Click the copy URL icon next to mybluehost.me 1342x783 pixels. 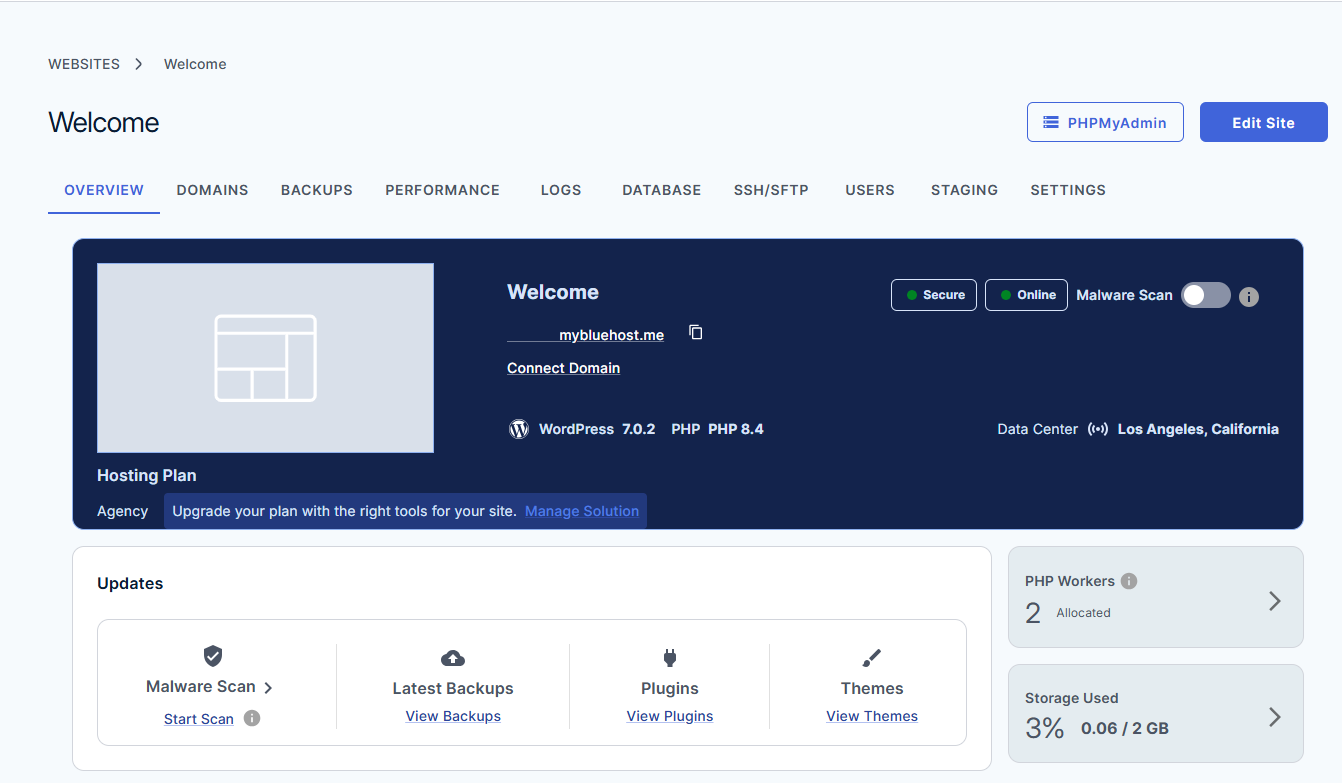(696, 333)
